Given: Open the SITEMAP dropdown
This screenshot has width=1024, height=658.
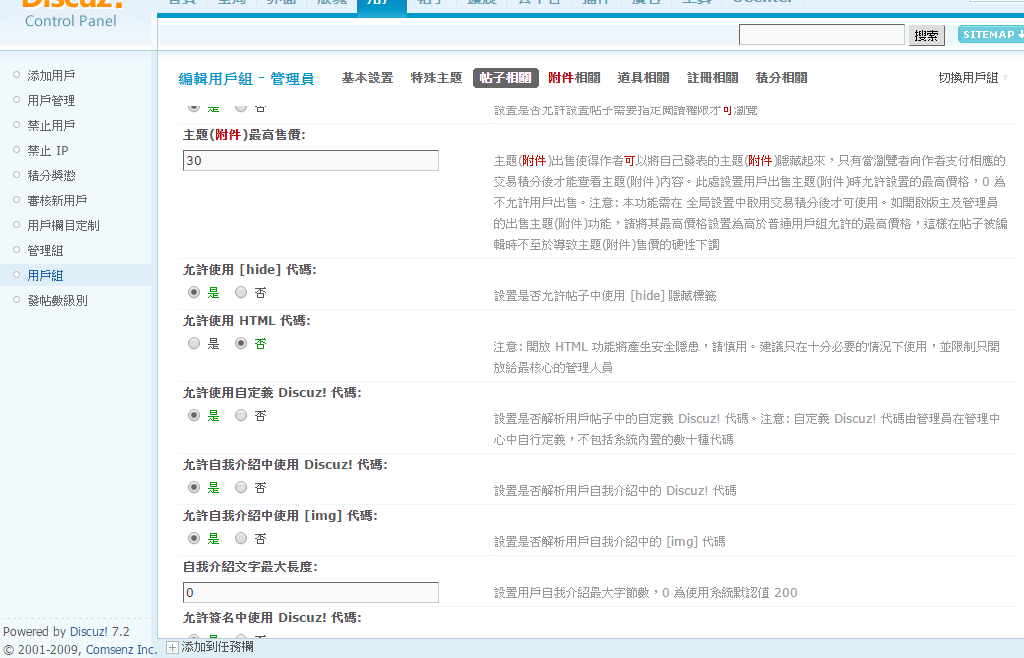Looking at the screenshot, I should pos(990,35).
